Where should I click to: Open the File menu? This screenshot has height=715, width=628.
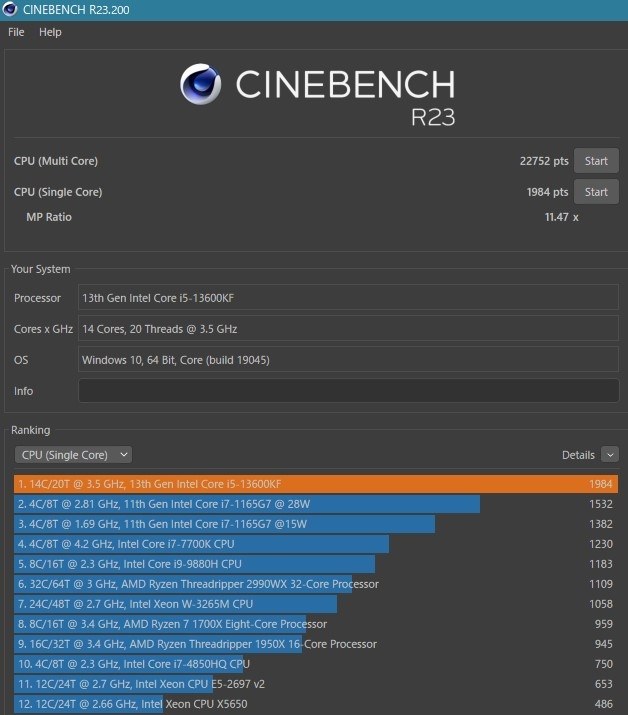click(x=16, y=32)
